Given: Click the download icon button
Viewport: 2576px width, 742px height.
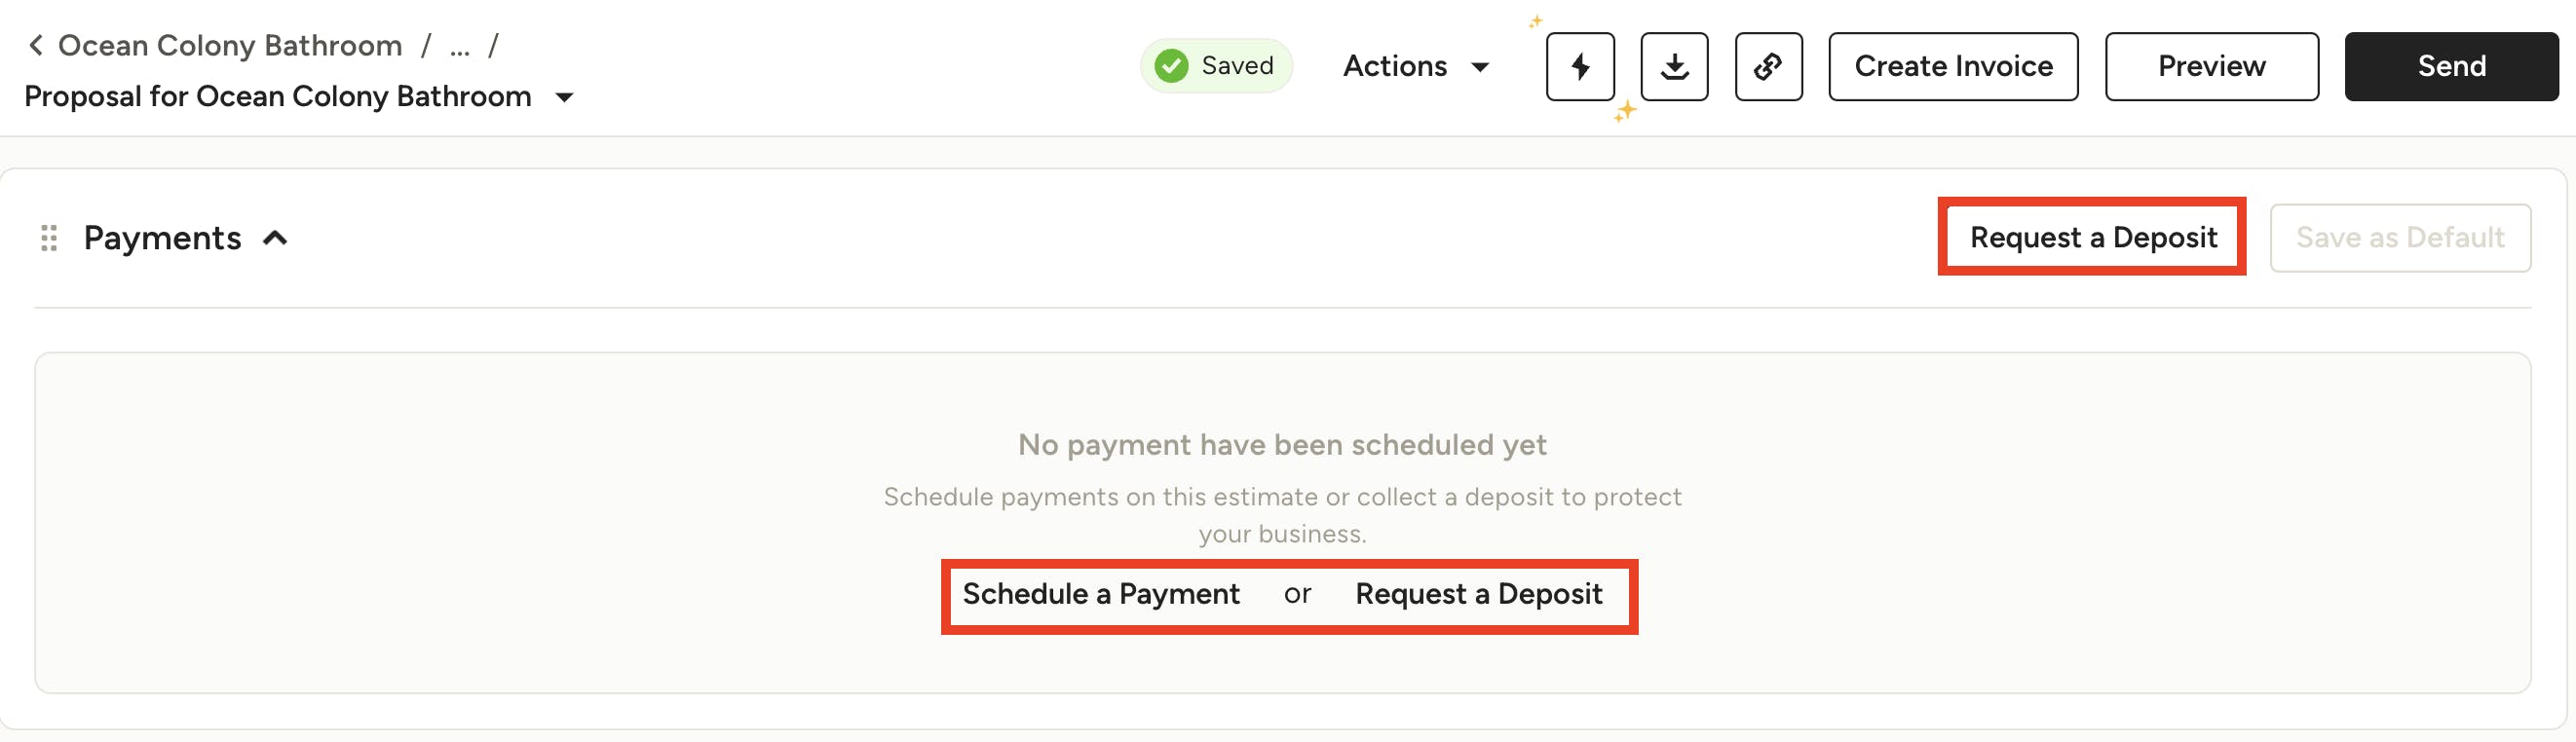Looking at the screenshot, I should [x=1674, y=67].
